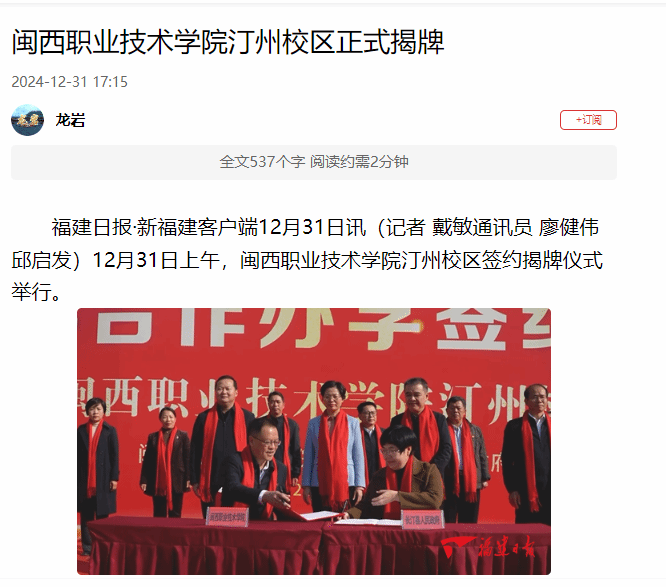The image size is (666, 587).
Task: Click the 福建日报 watermark logo in photo
Action: click(506, 547)
